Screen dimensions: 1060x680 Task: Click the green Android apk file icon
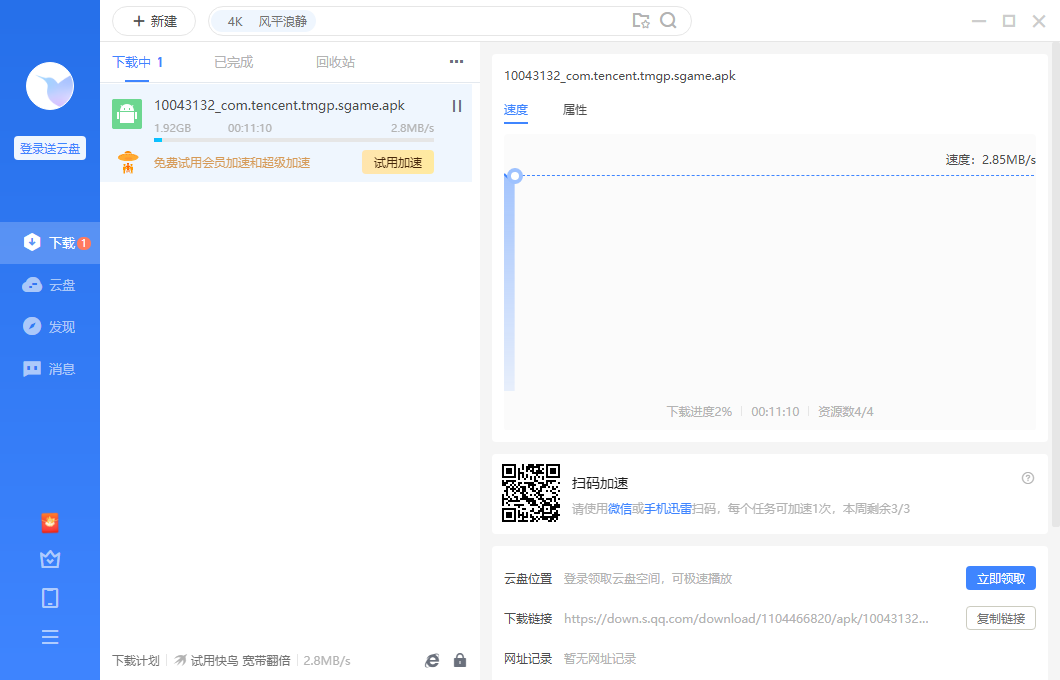[127, 114]
